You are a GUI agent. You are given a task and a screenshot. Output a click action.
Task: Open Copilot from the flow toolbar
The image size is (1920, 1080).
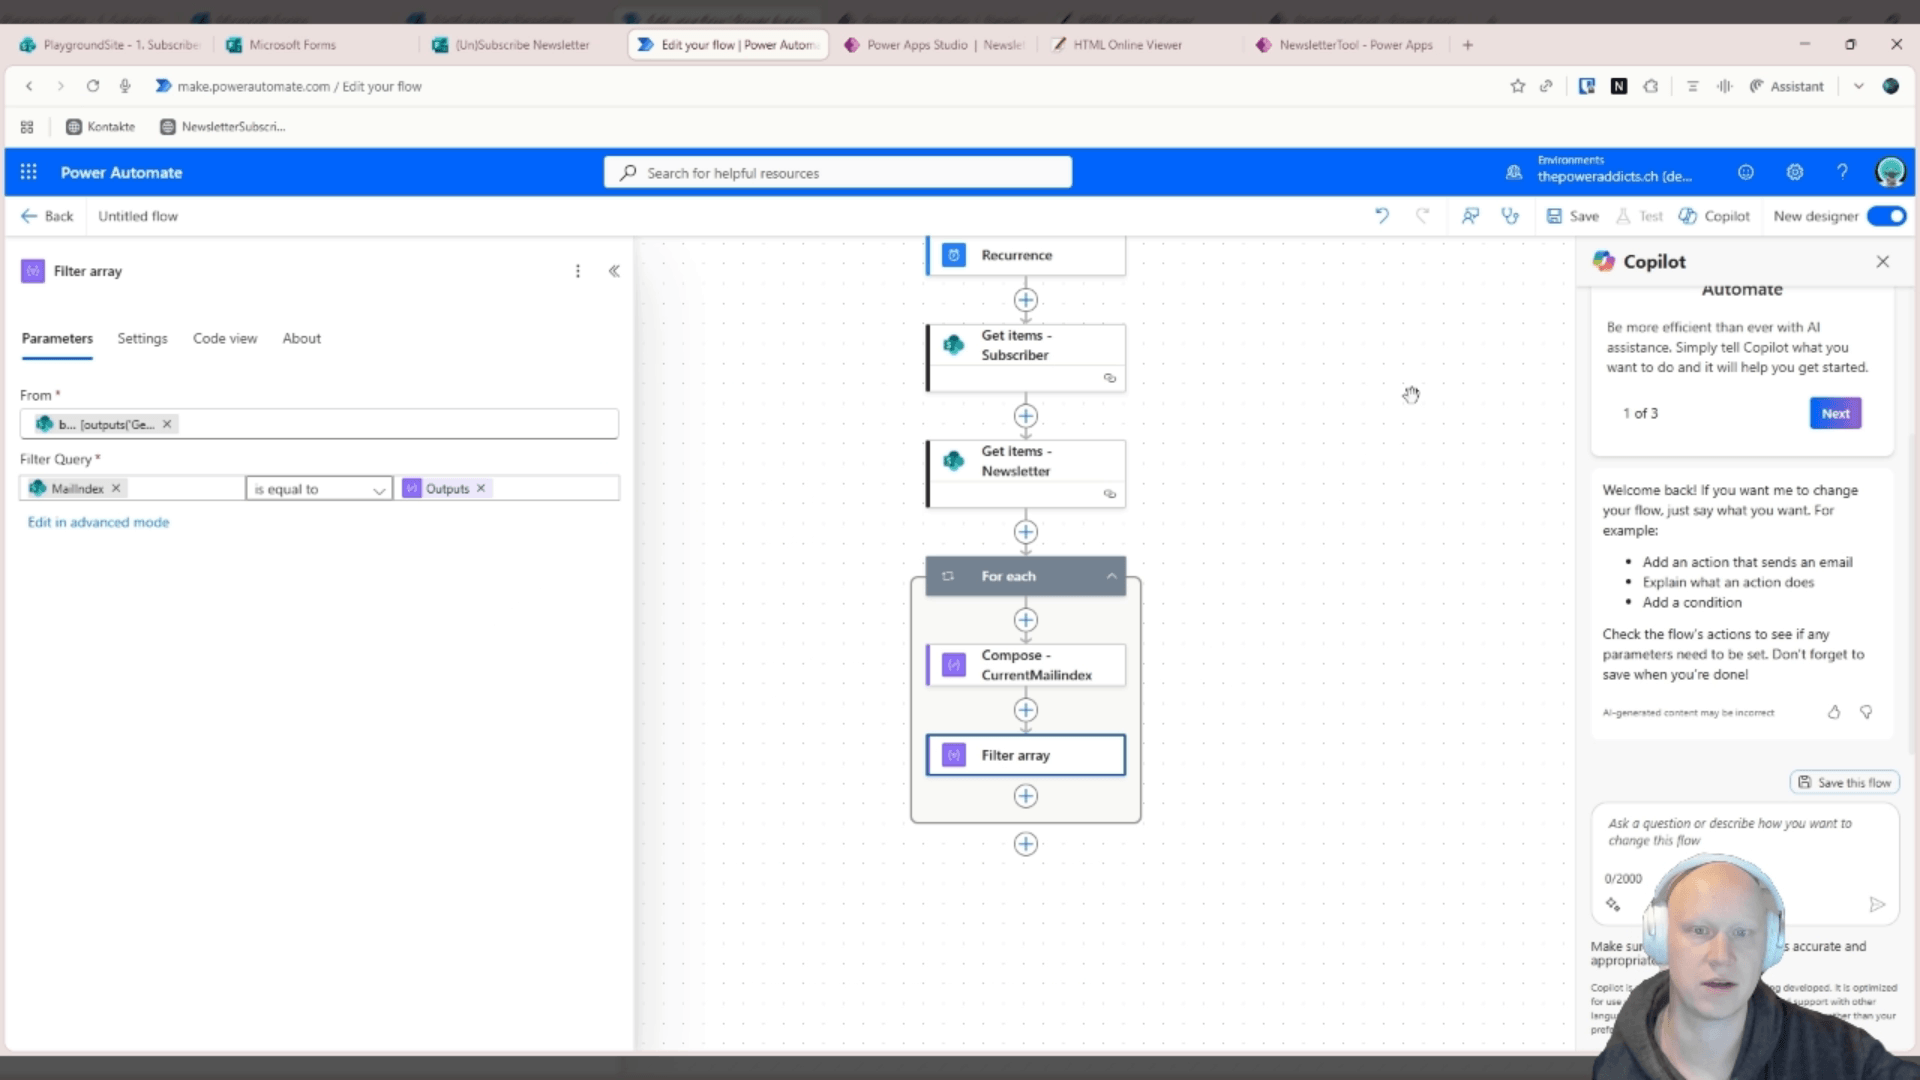(x=1714, y=216)
